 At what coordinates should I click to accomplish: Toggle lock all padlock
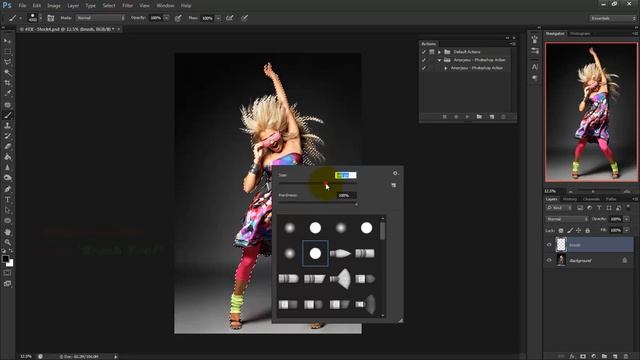pyautogui.click(x=587, y=231)
